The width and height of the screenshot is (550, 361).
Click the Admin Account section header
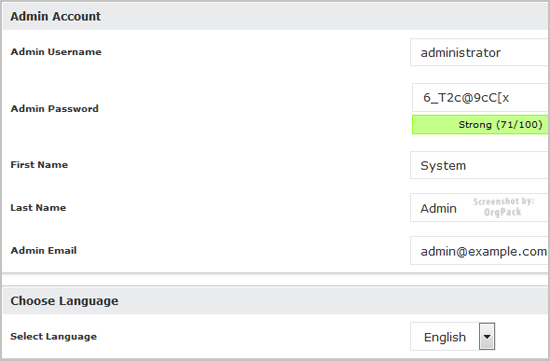coord(276,16)
